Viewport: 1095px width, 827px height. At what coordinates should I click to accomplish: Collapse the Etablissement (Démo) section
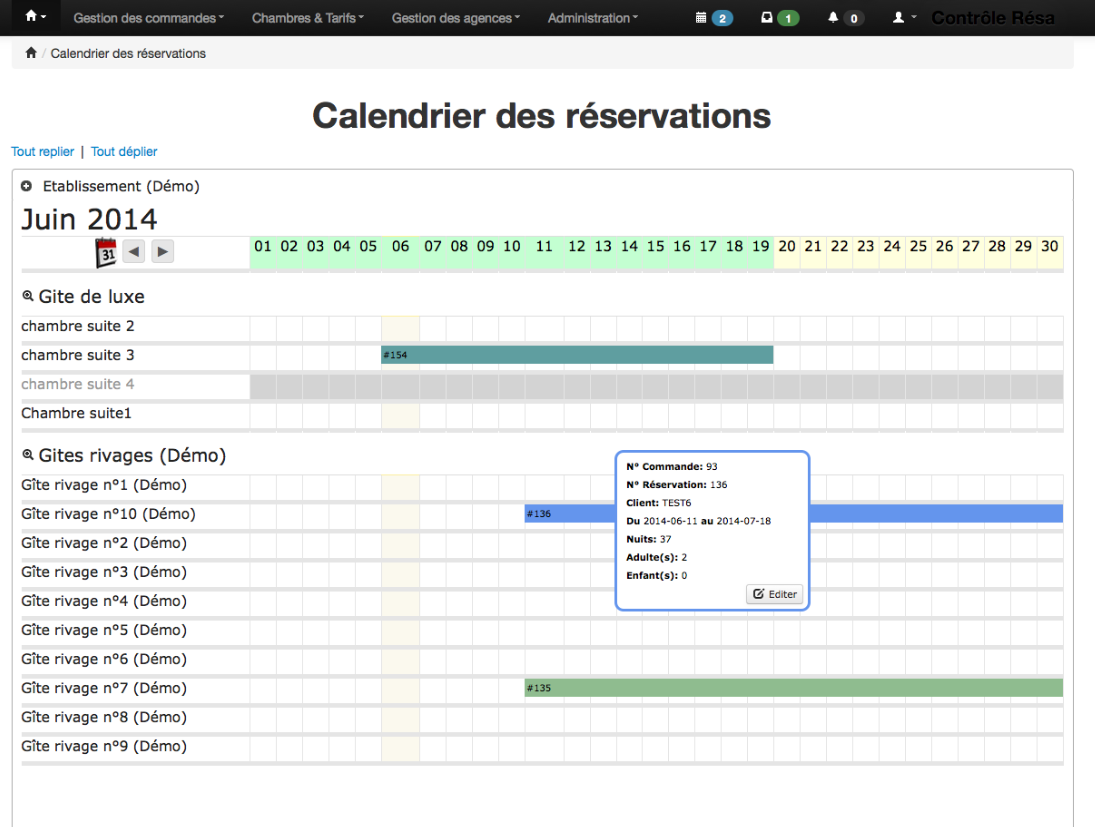click(x=27, y=186)
